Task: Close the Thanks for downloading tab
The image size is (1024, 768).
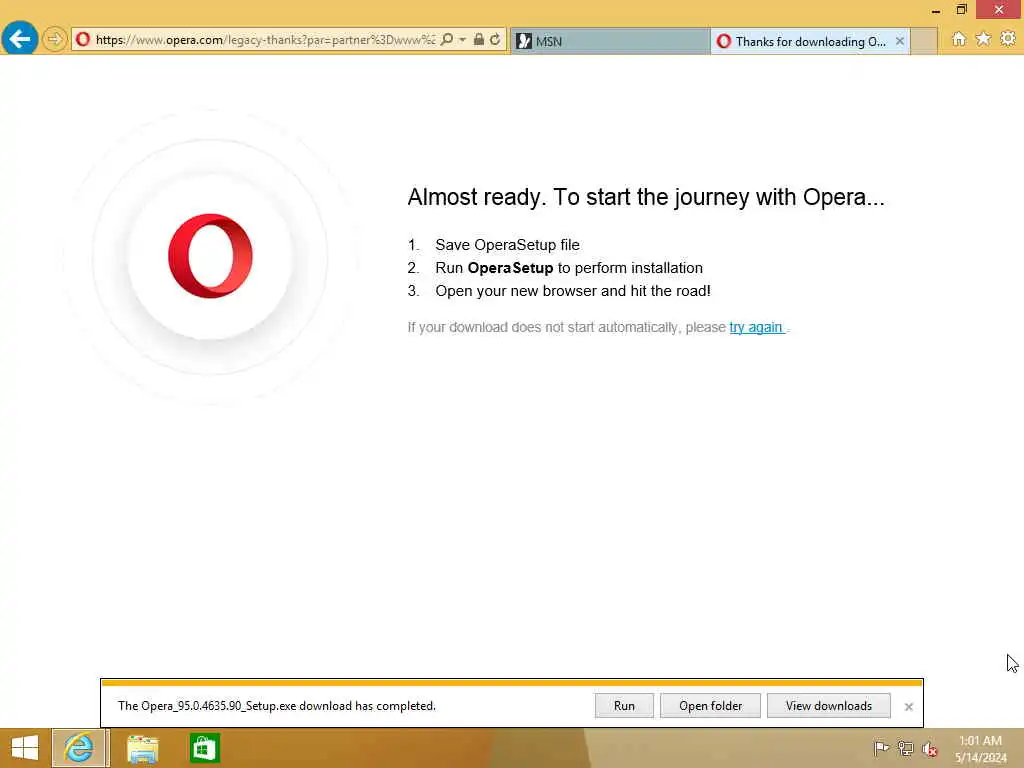Action: [900, 41]
